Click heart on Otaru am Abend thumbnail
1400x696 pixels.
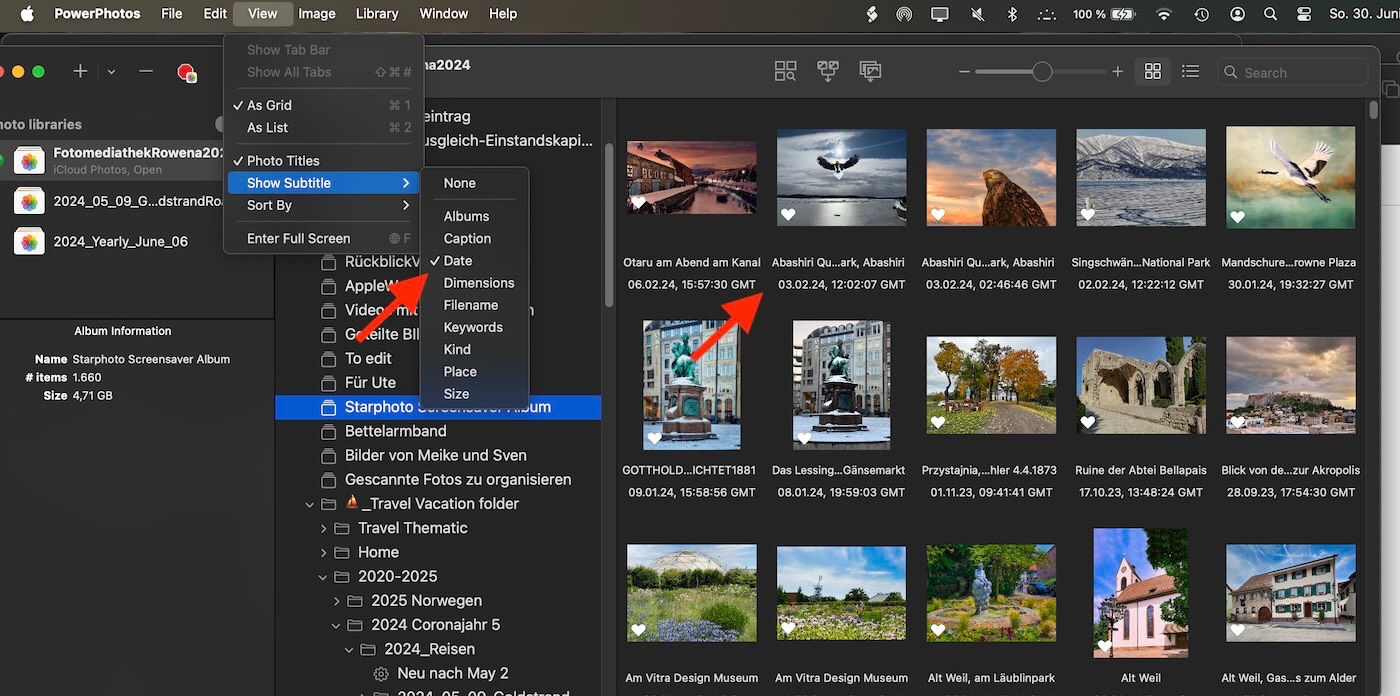[638, 203]
